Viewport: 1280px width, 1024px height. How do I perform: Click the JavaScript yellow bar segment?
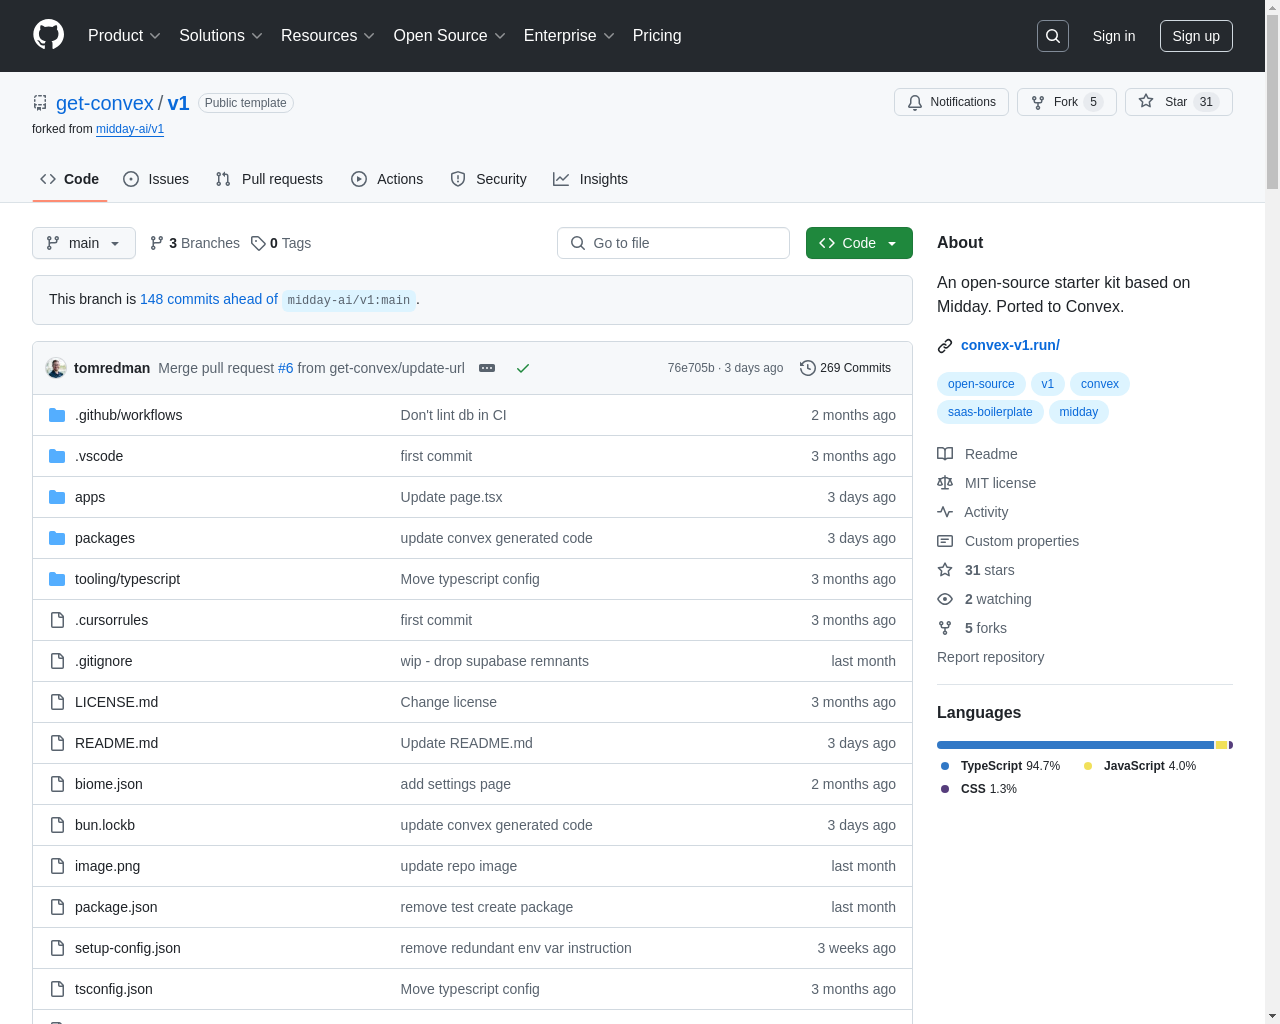[1221, 745]
